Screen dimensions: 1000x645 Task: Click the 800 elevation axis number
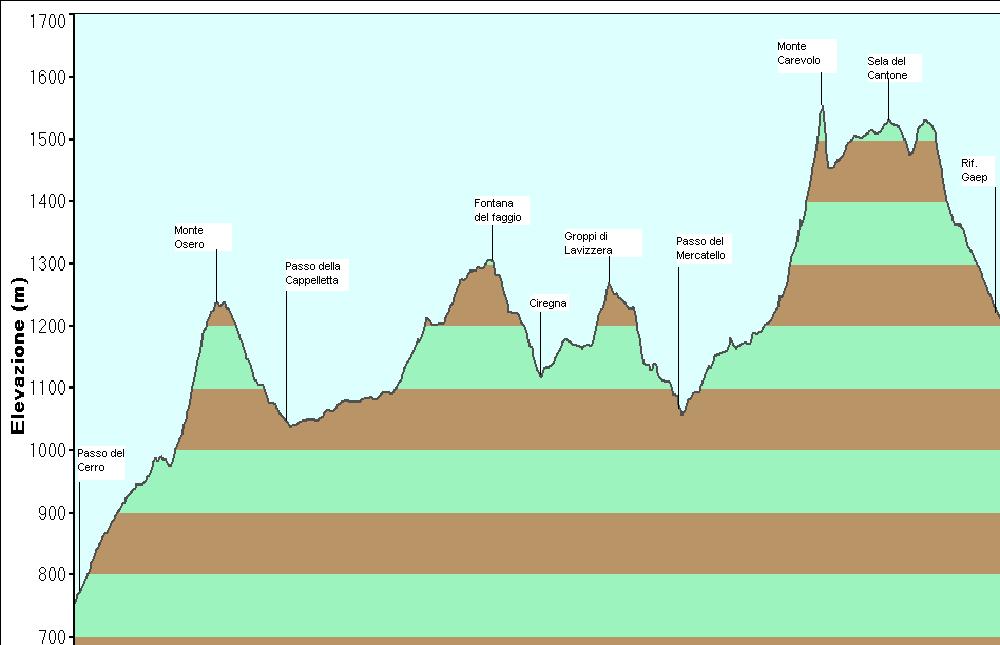tap(52, 575)
